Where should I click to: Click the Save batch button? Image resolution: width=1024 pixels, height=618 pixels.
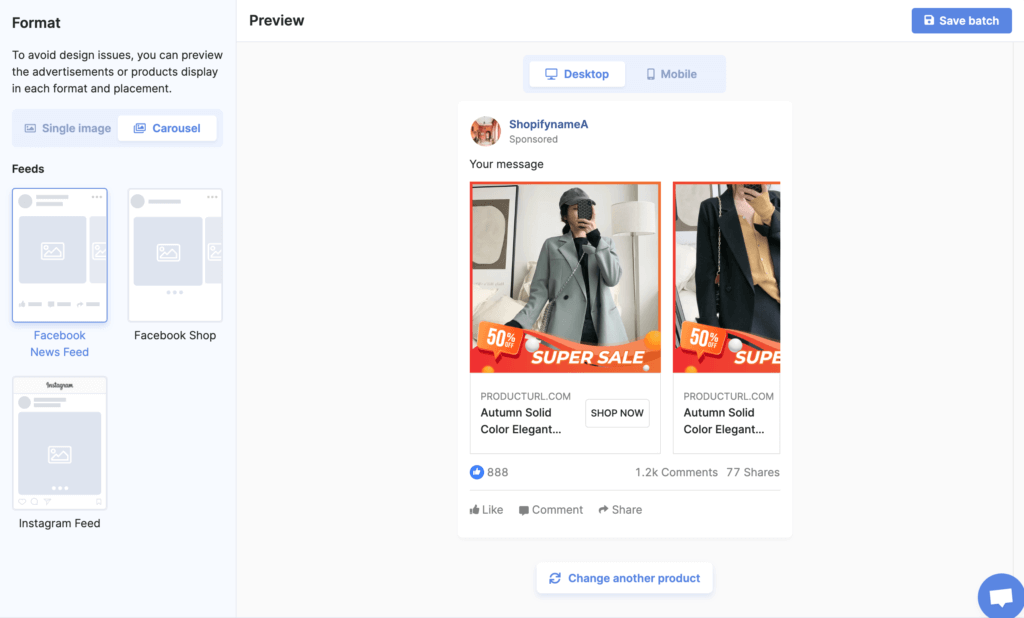pyautogui.click(x=961, y=21)
